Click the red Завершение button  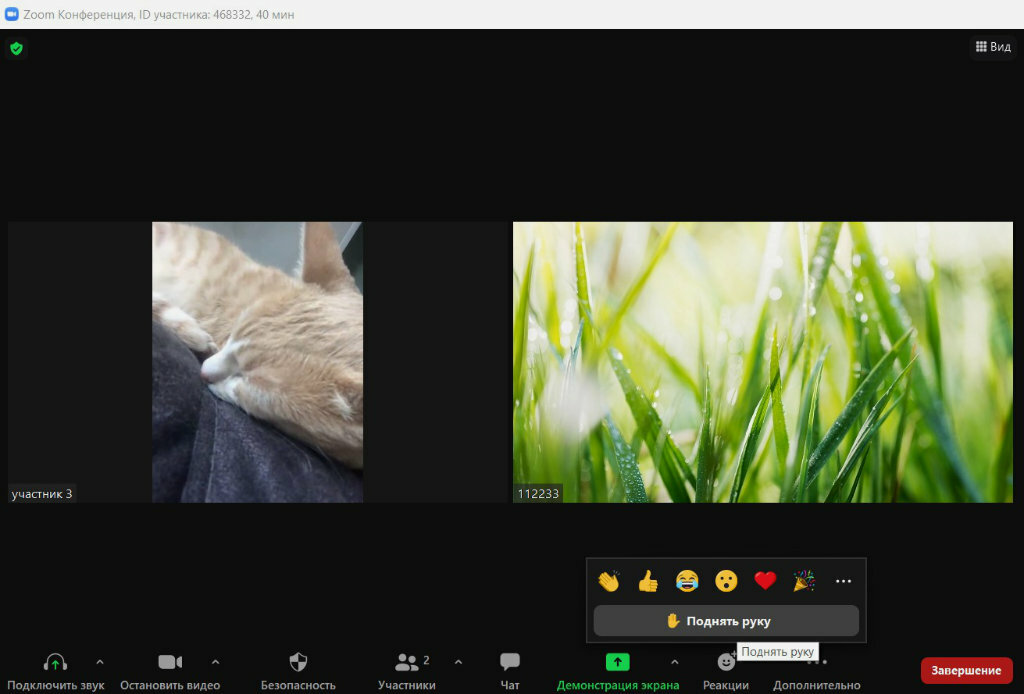tap(966, 670)
